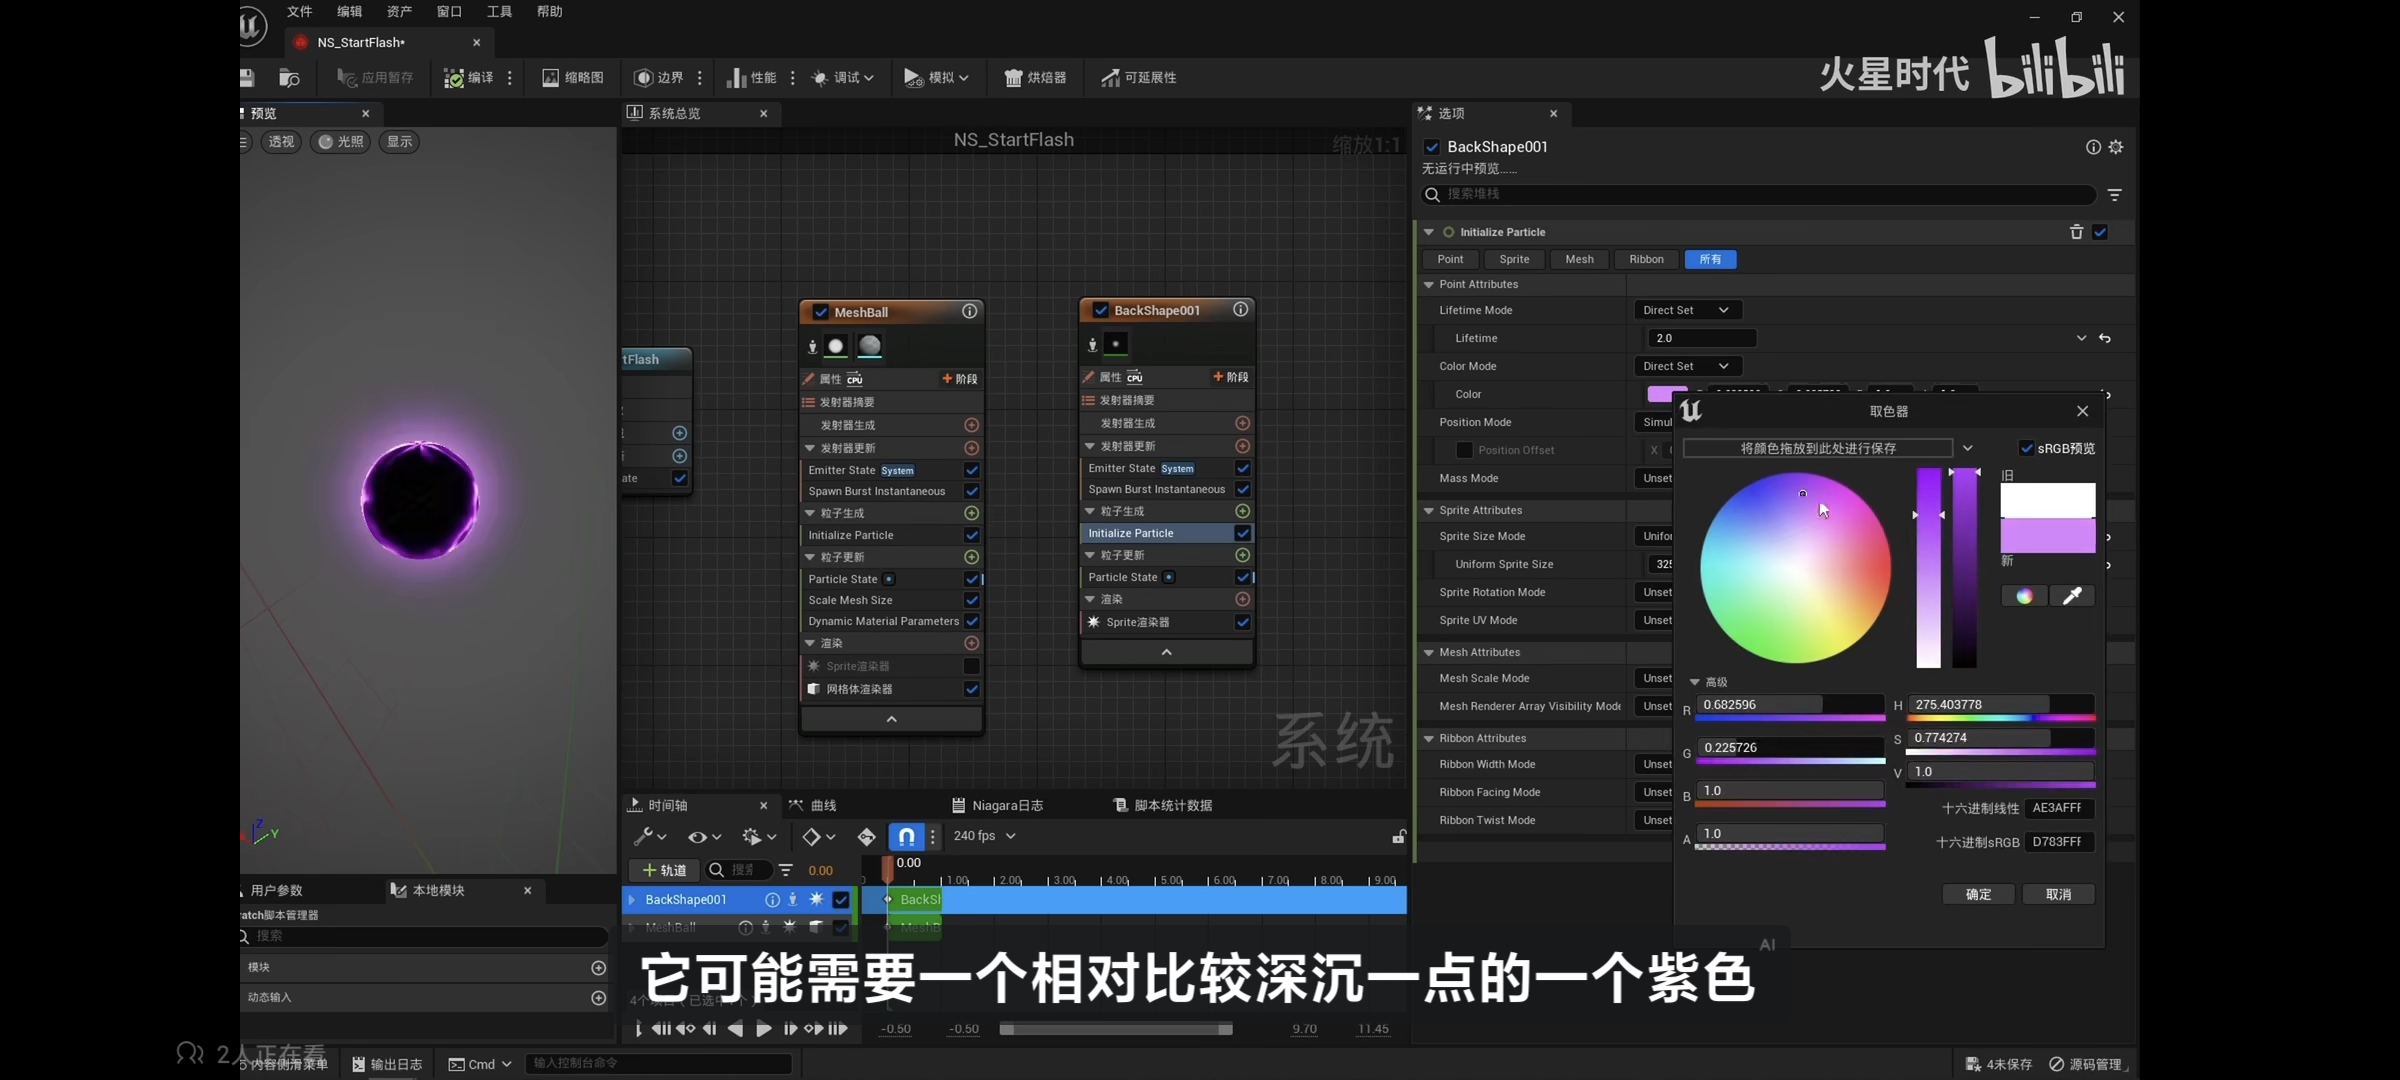Click inside the color wheel
Viewport: 2400px width, 1080px height.
pos(1795,567)
